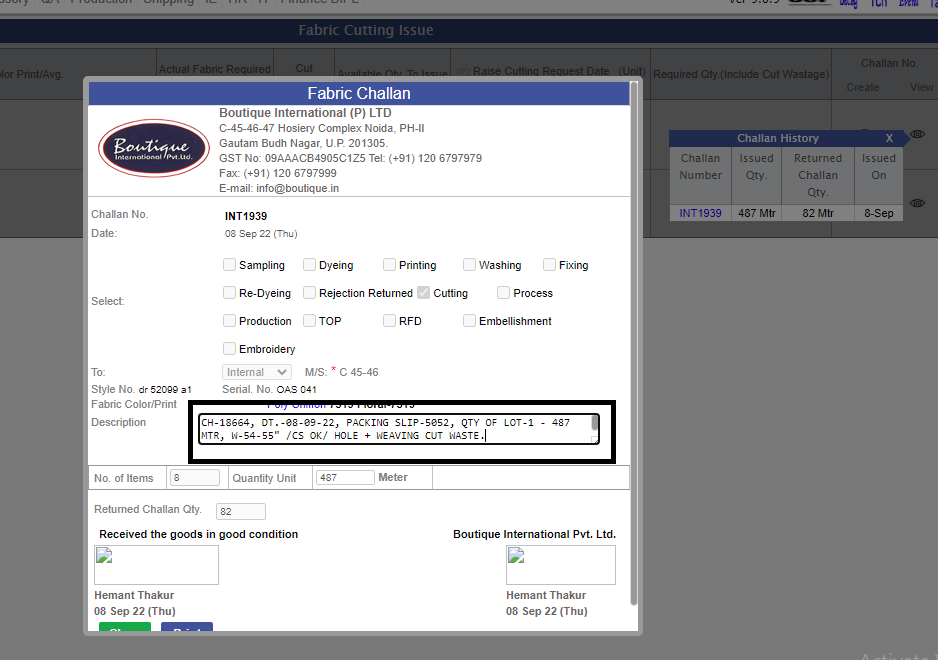Toggle the Cutting checkbox

coord(424,293)
